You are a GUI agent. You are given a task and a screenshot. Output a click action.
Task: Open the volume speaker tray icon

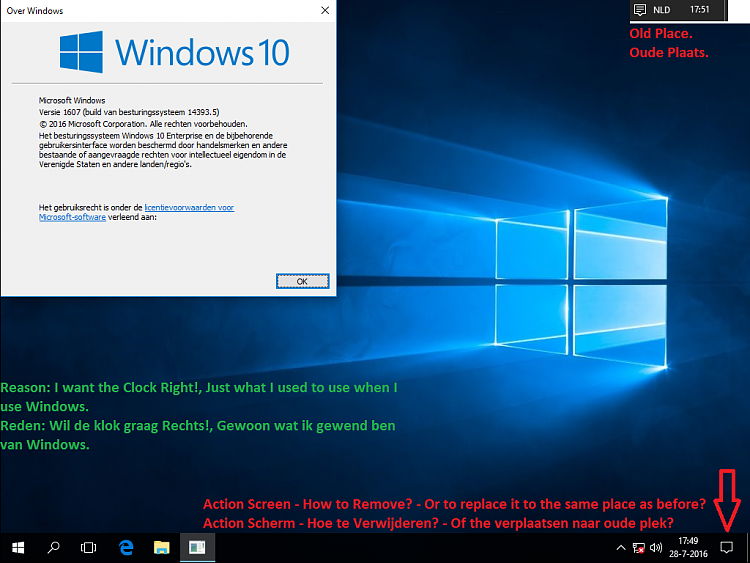pos(656,548)
